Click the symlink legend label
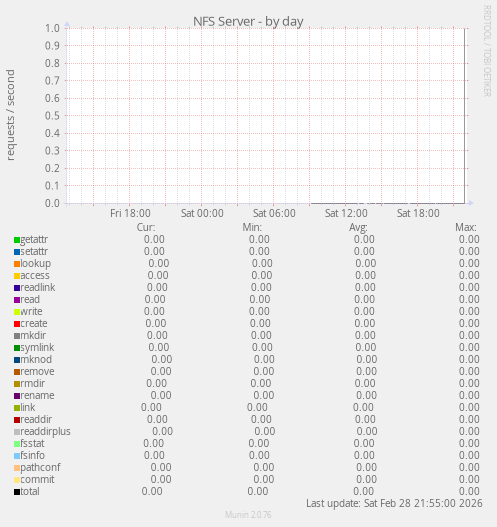Image resolution: width=497 pixels, height=527 pixels. tap(37, 348)
